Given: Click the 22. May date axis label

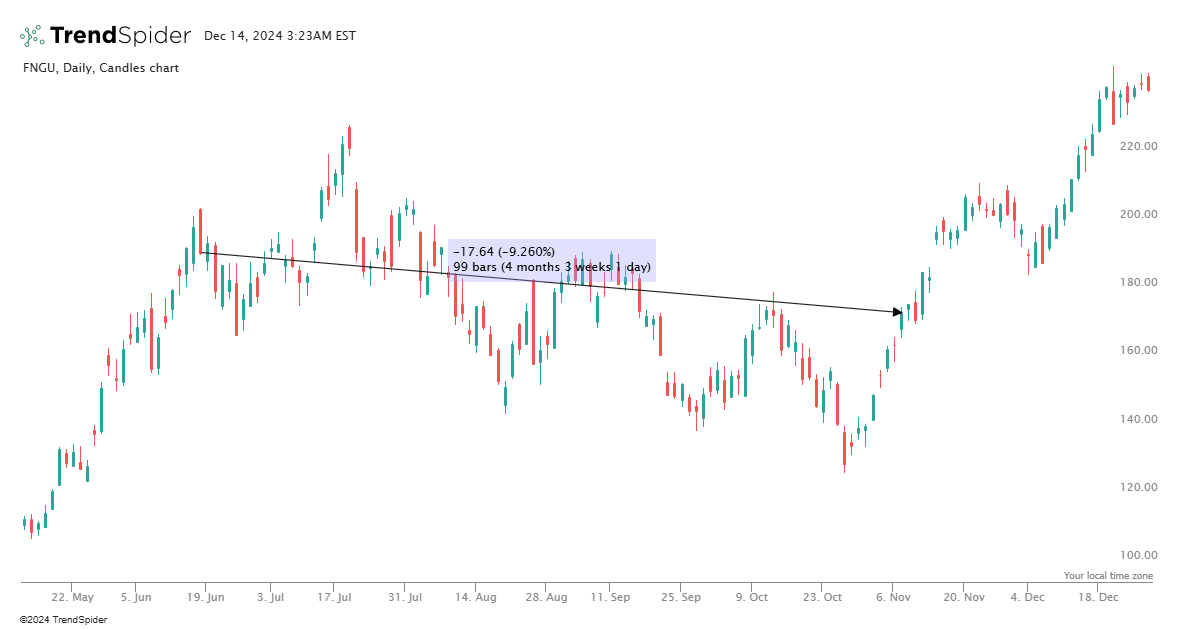Looking at the screenshot, I should click(72, 597).
